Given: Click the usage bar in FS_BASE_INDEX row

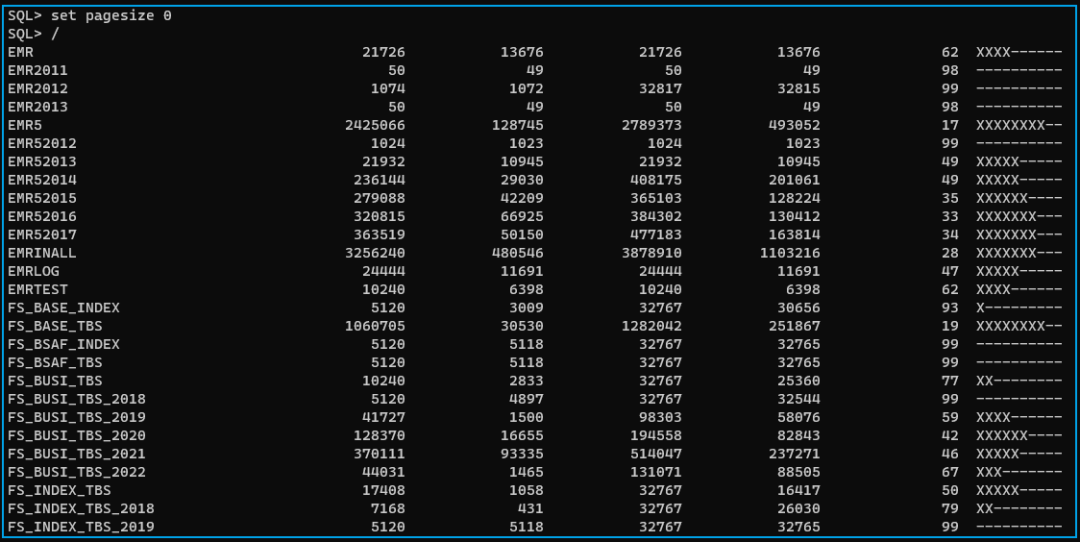Looking at the screenshot, I should (1019, 307).
